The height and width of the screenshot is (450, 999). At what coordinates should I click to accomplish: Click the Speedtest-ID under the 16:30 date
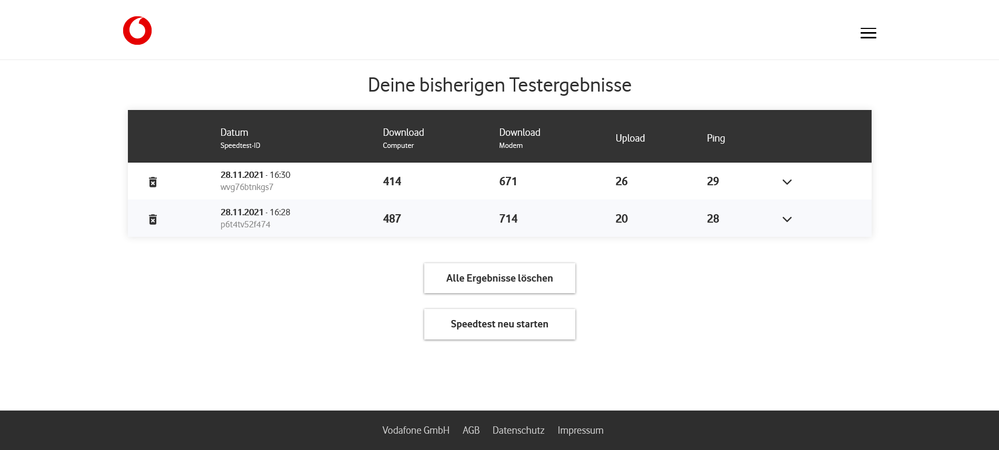coord(247,187)
